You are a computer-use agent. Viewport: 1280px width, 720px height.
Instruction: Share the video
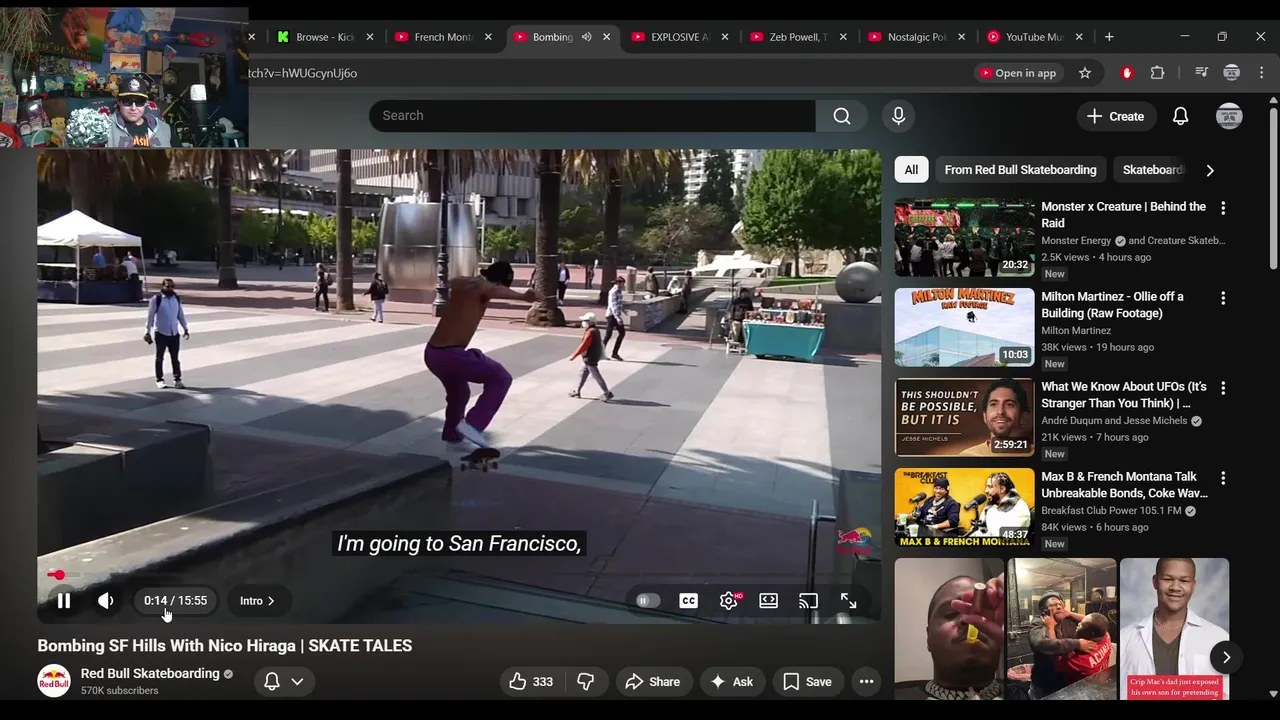[652, 682]
